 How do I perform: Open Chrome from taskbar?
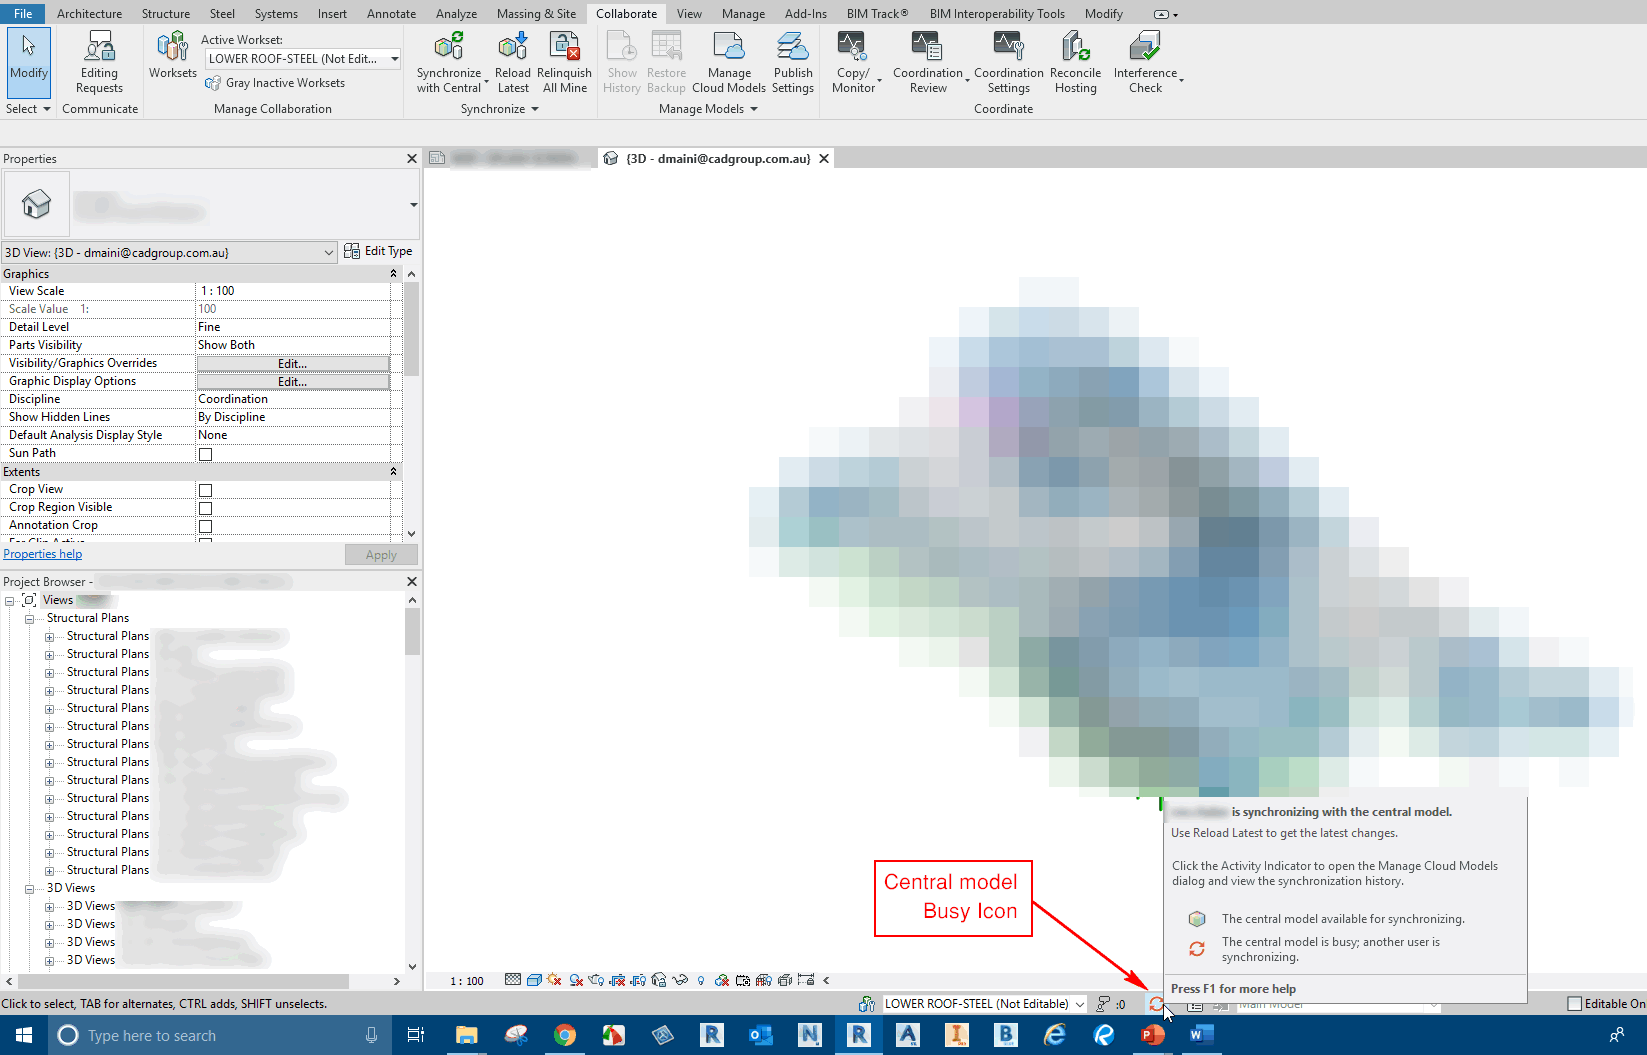coord(565,1035)
